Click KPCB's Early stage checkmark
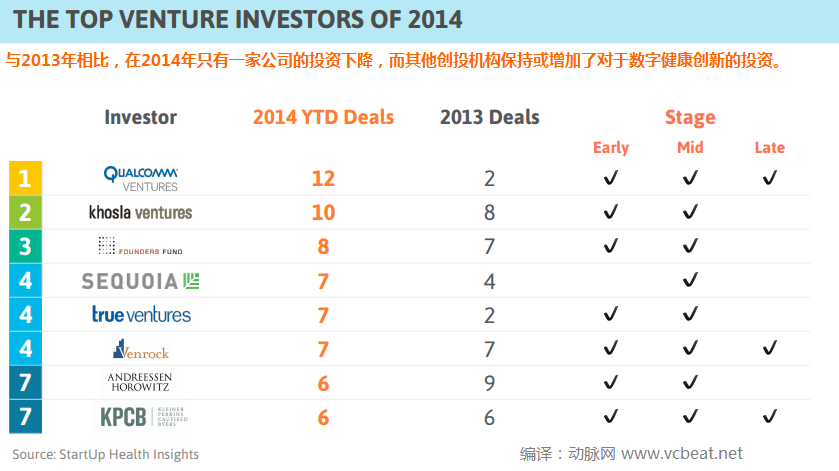Image resolution: width=839 pixels, height=471 pixels. pyautogui.click(x=610, y=417)
